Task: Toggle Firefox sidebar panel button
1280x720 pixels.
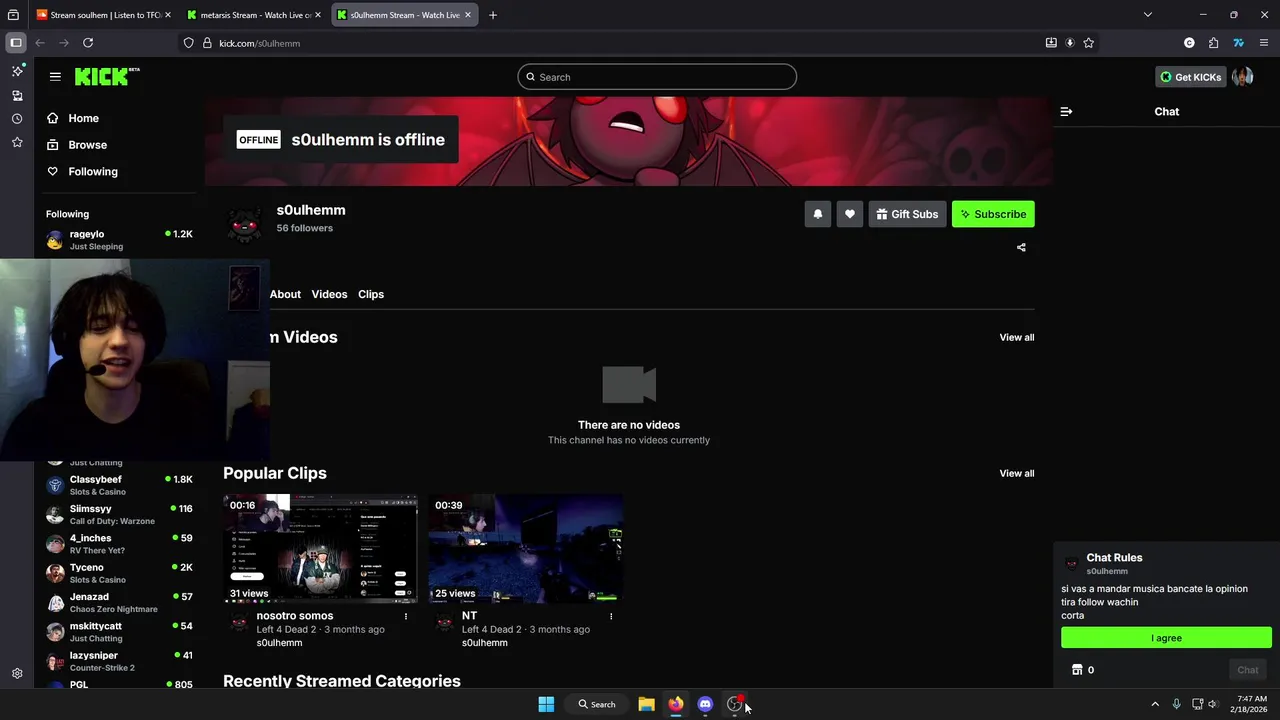Action: (15, 43)
